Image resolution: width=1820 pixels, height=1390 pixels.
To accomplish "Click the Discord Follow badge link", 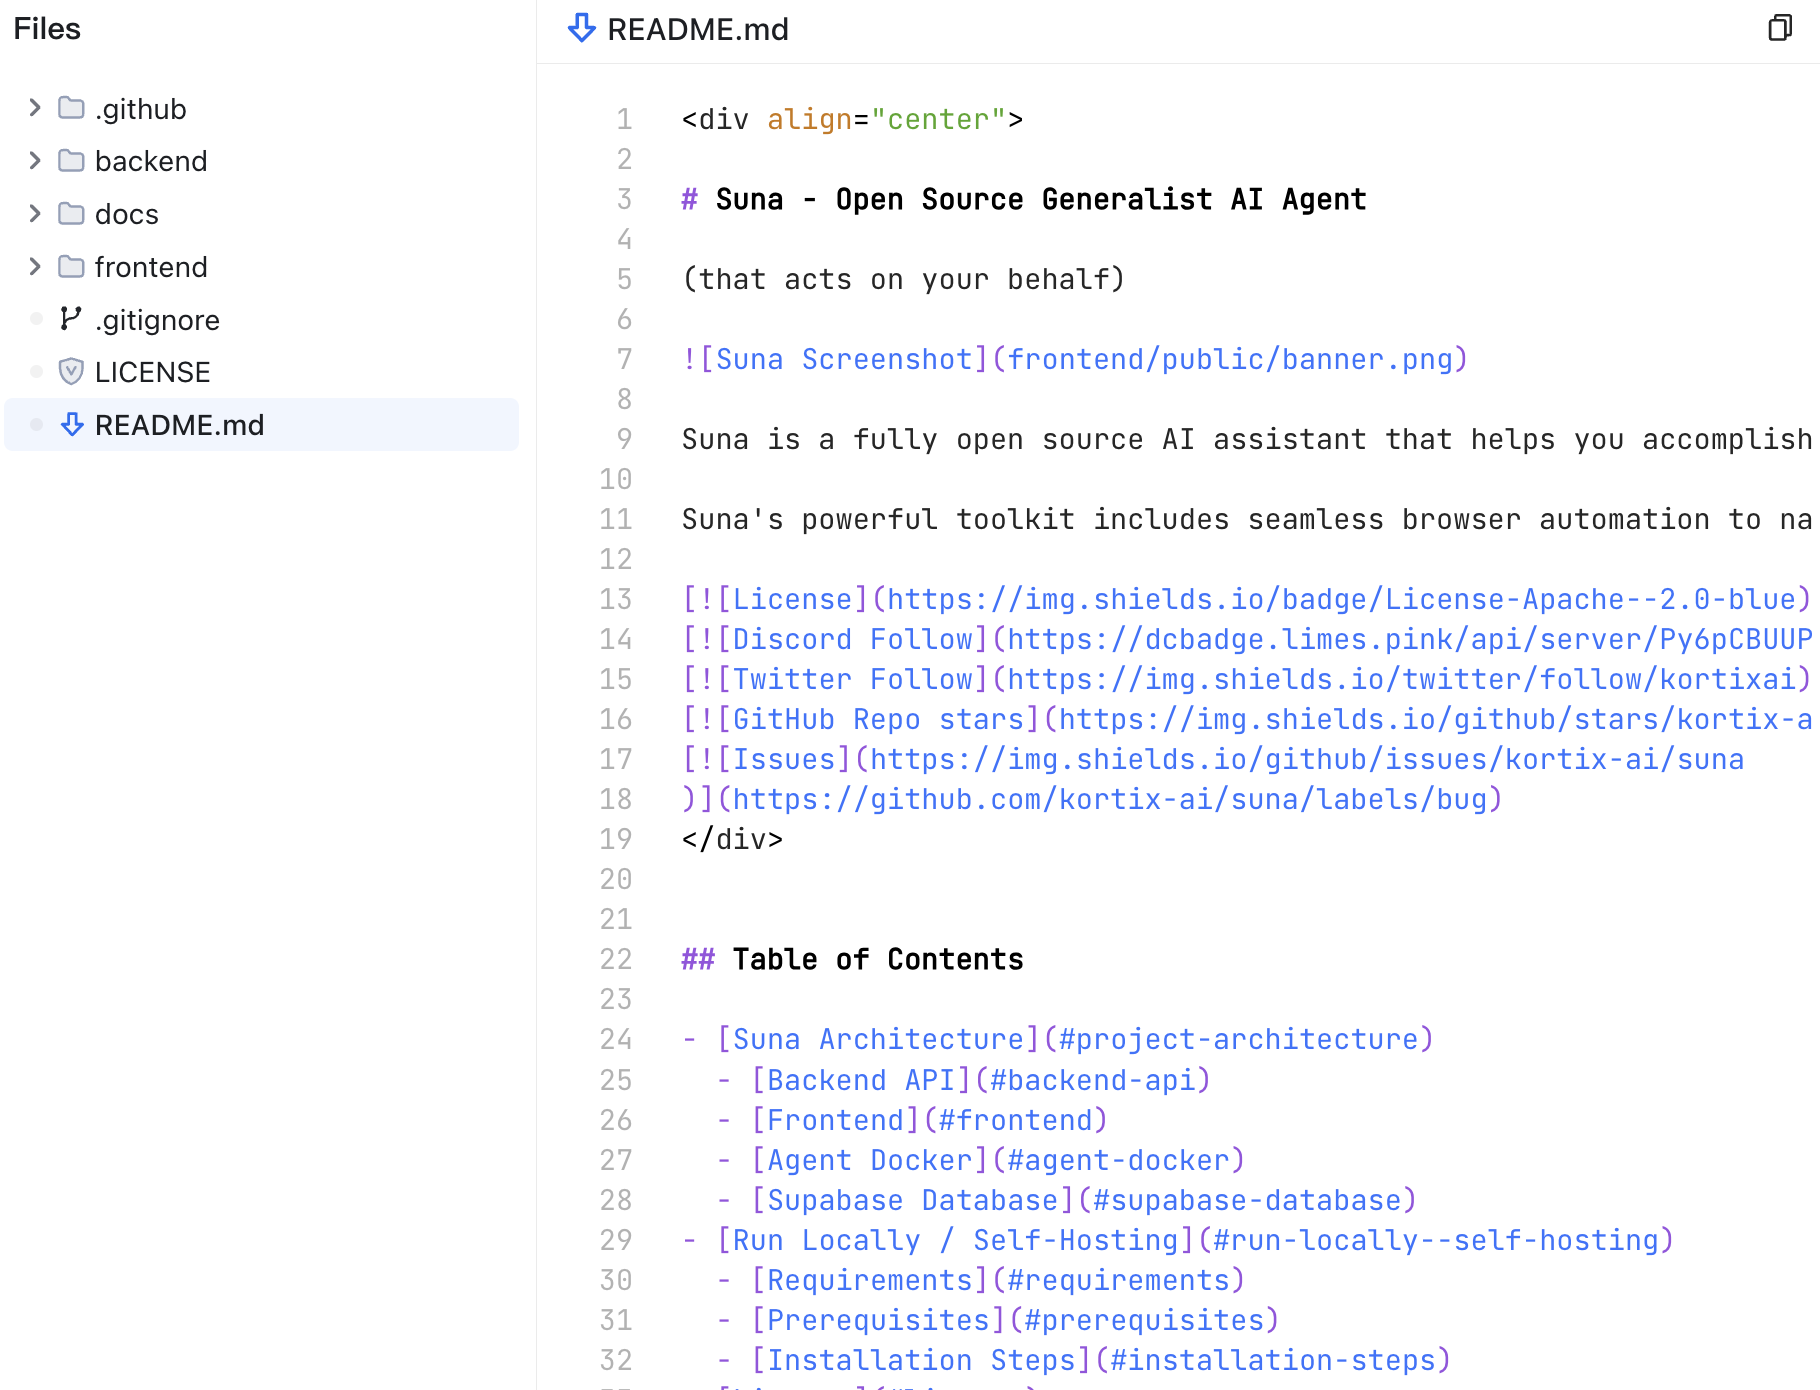I will click(1247, 639).
